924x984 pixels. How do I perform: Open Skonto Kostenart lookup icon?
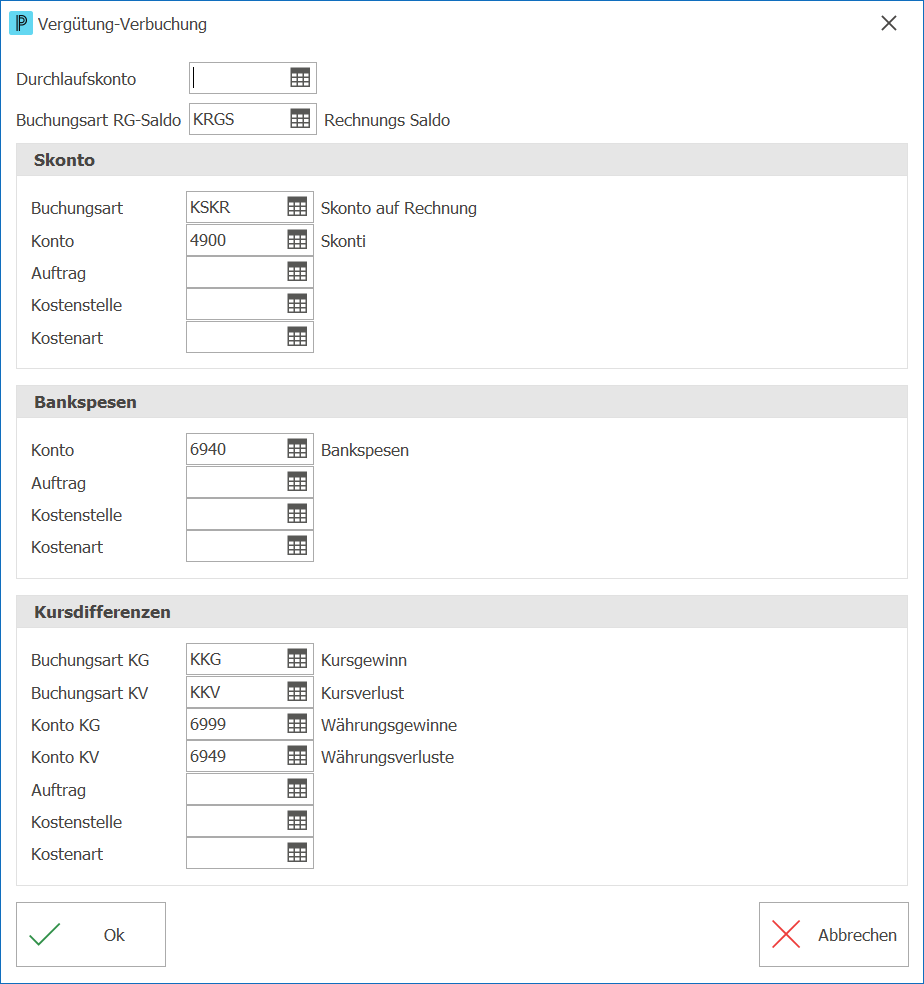pos(297,337)
